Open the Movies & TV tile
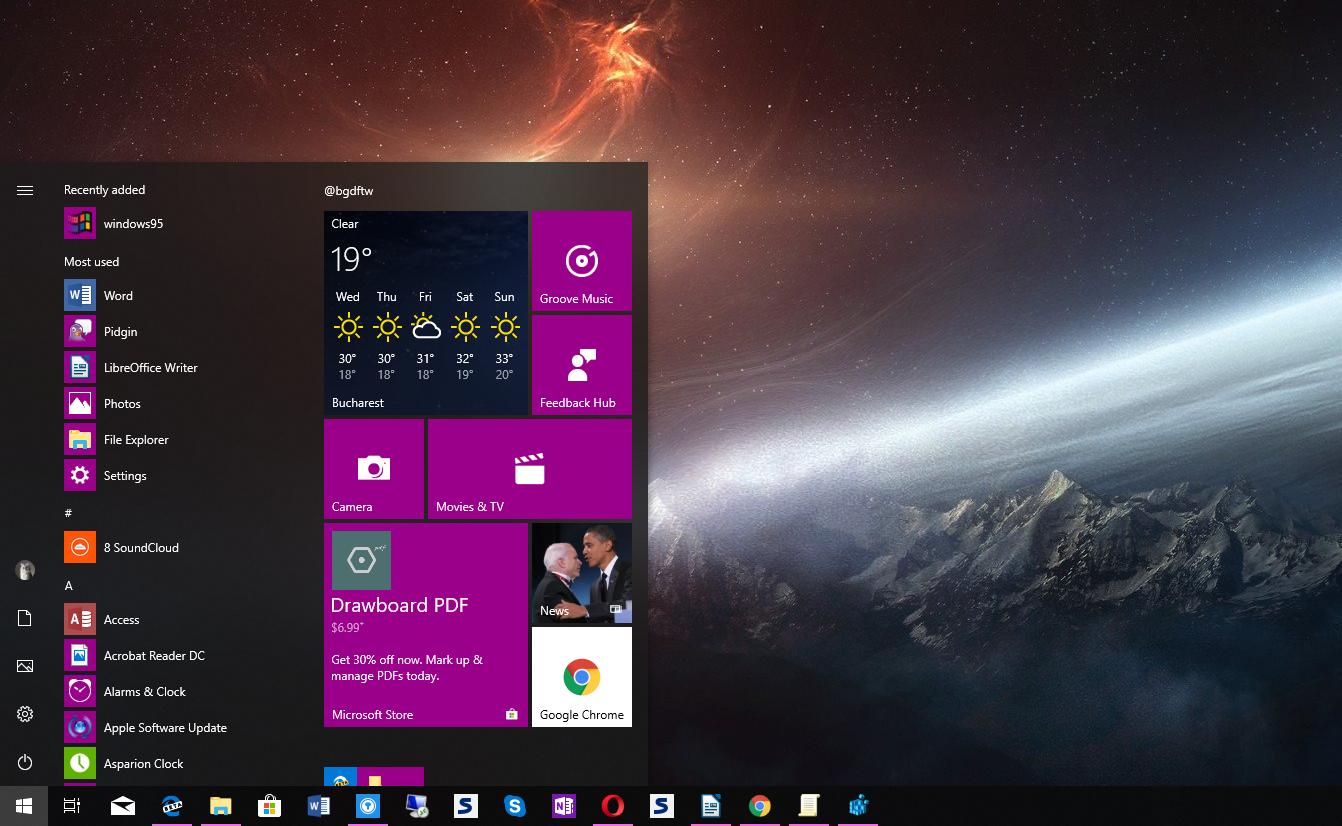Screen dimensions: 1342x826 (530, 469)
